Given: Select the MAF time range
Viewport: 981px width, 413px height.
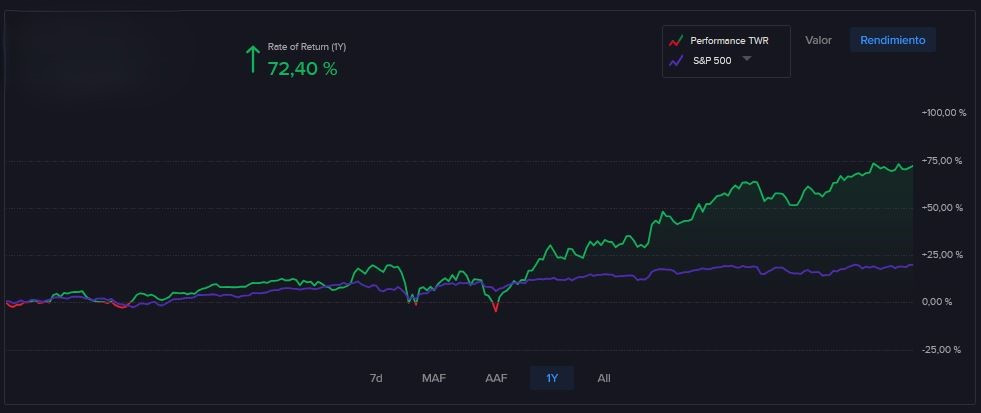Looking at the screenshot, I should (434, 378).
